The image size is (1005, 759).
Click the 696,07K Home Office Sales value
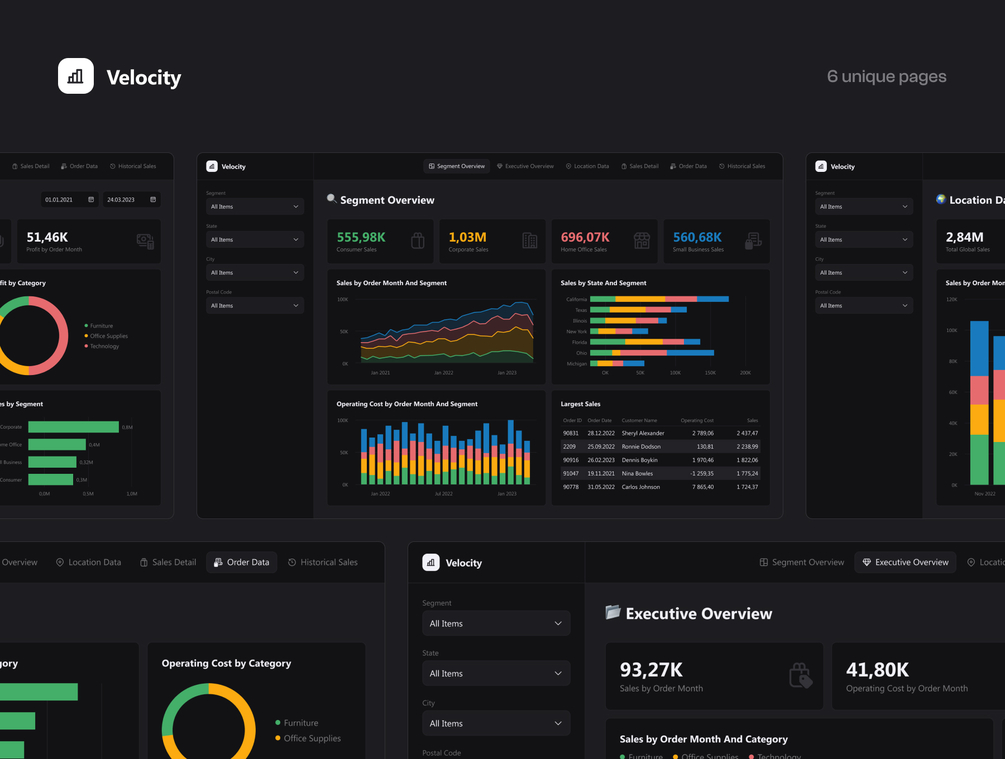tap(585, 237)
